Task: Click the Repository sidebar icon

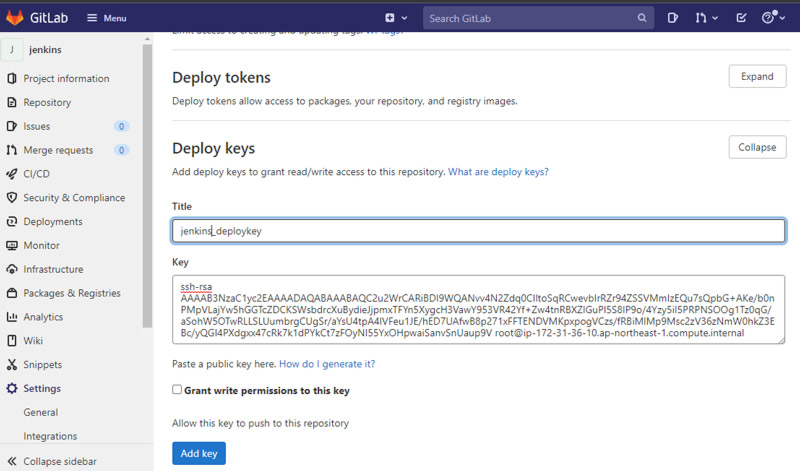Action: pyautogui.click(x=12, y=102)
